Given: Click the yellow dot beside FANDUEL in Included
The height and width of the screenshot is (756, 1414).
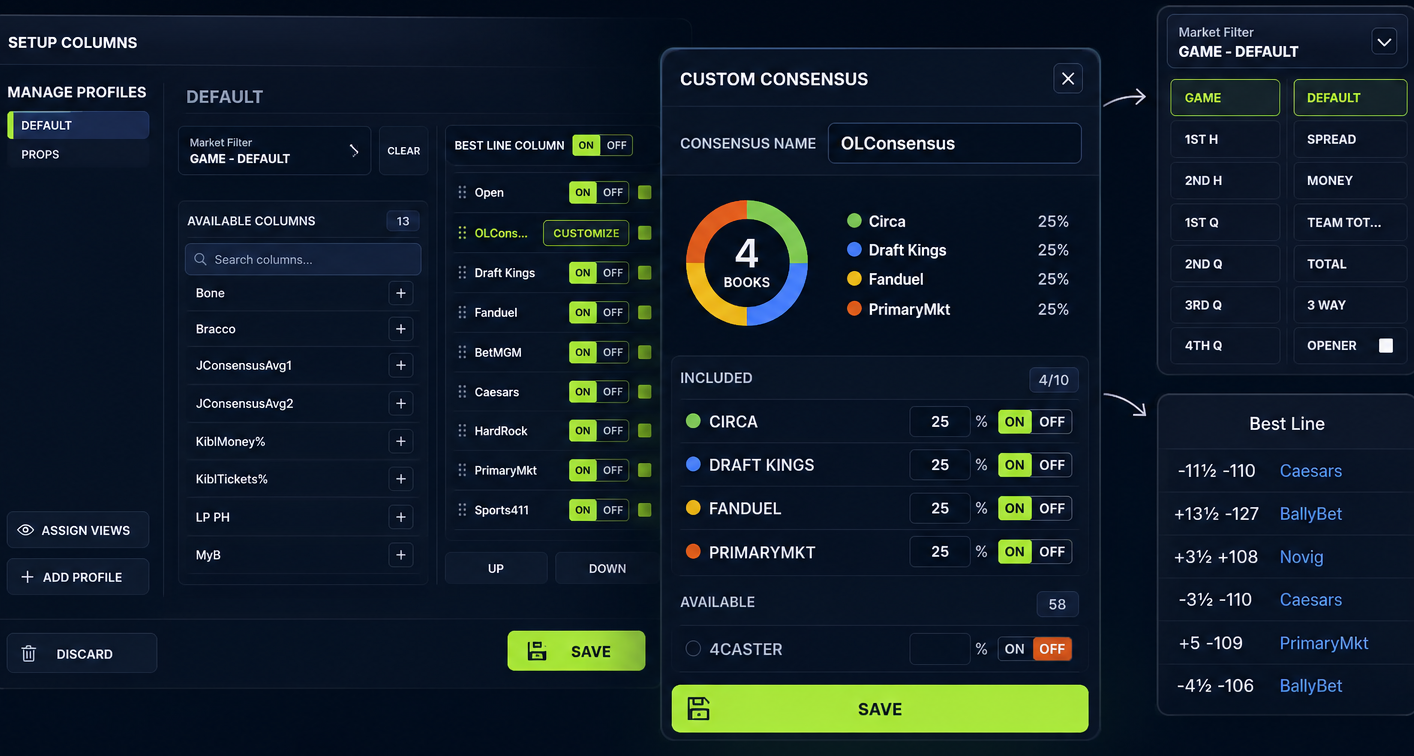Looking at the screenshot, I should 693,508.
